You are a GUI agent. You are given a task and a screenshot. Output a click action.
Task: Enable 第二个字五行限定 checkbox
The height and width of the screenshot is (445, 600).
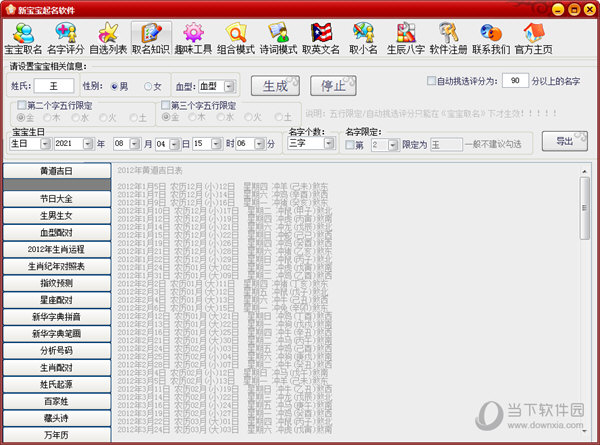pyautogui.click(x=22, y=105)
